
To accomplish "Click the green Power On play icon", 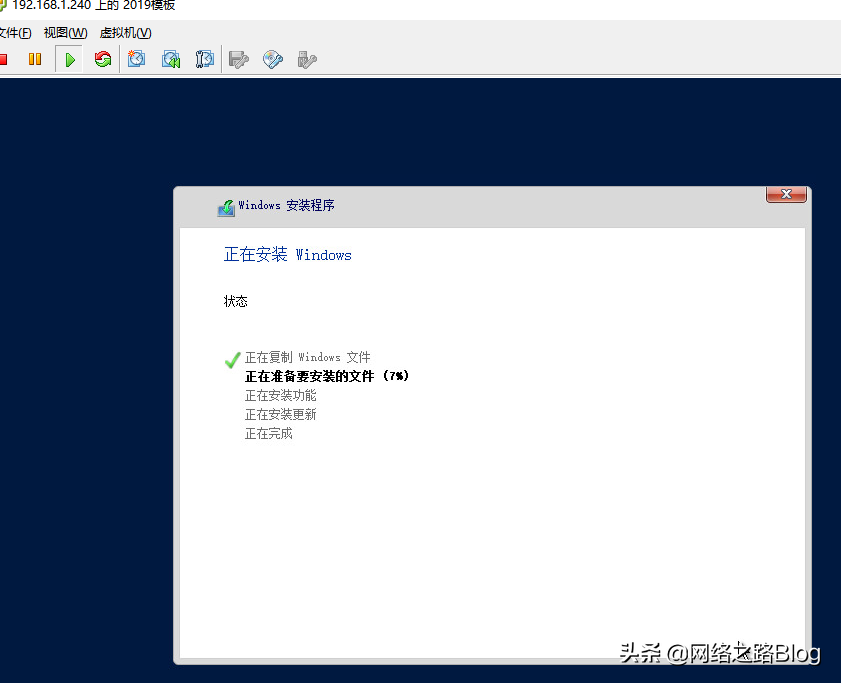I will pyautogui.click(x=70, y=59).
